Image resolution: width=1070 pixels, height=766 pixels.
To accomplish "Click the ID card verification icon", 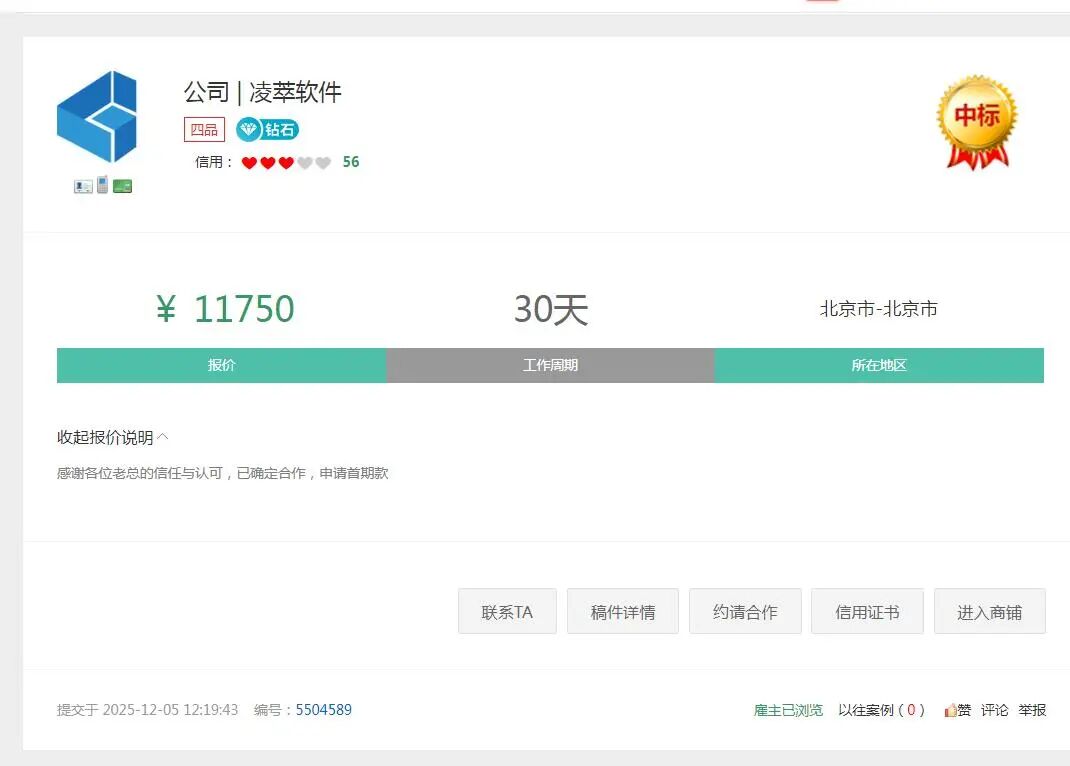I will [x=82, y=185].
